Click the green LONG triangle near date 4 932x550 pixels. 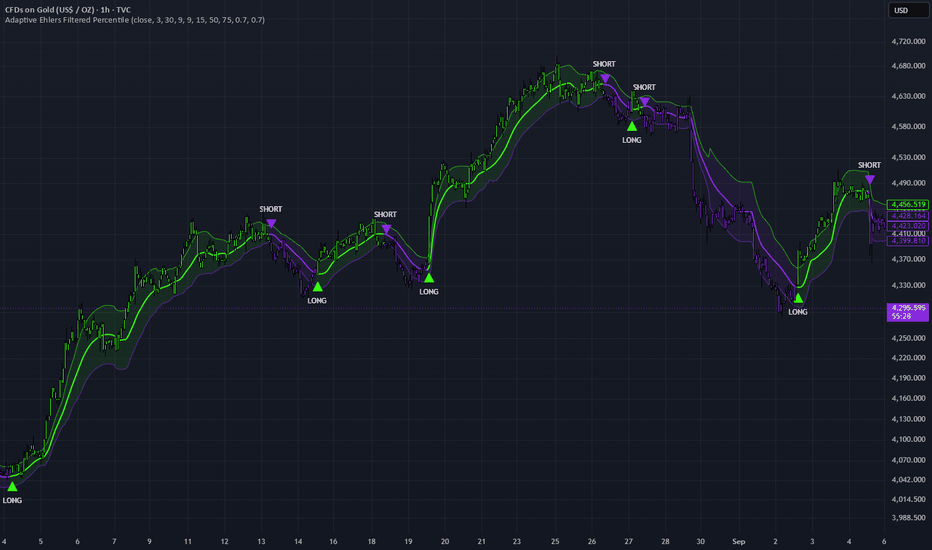tap(12, 486)
